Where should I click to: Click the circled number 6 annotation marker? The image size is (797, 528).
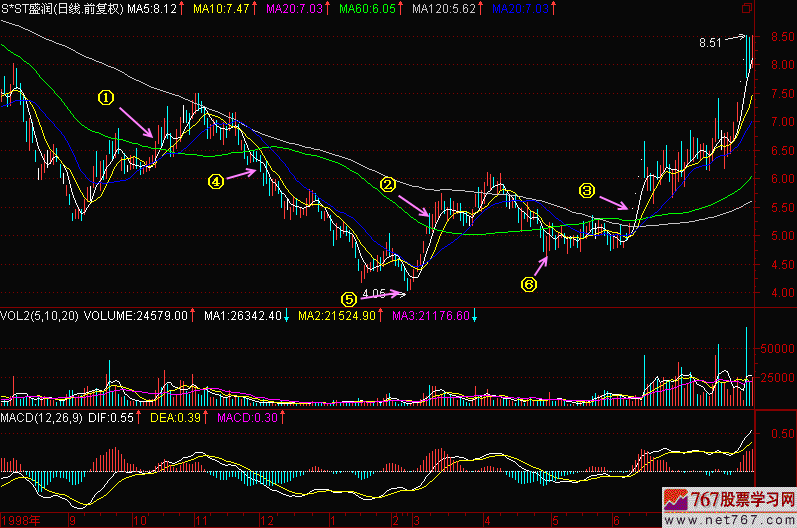[x=529, y=284]
